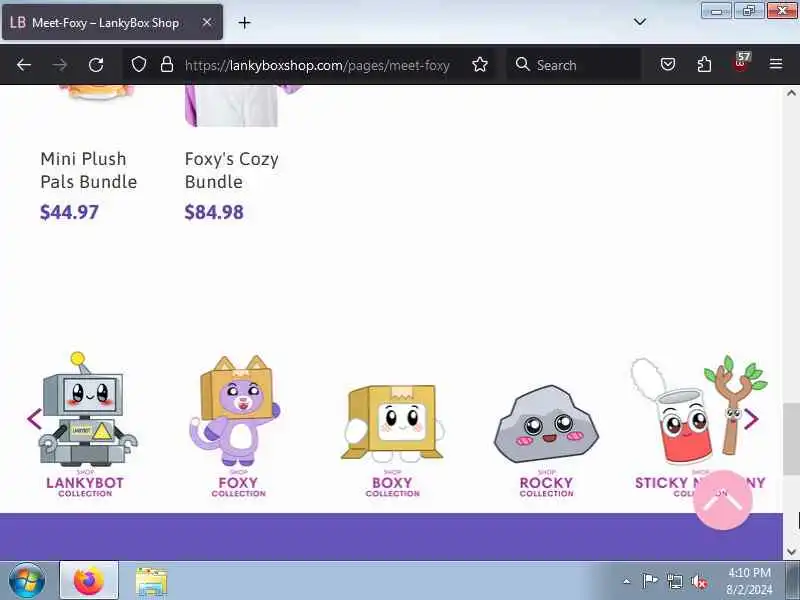Click the page scrollbar up arrow
Viewport: 800px width, 600px height.
[x=791, y=93]
